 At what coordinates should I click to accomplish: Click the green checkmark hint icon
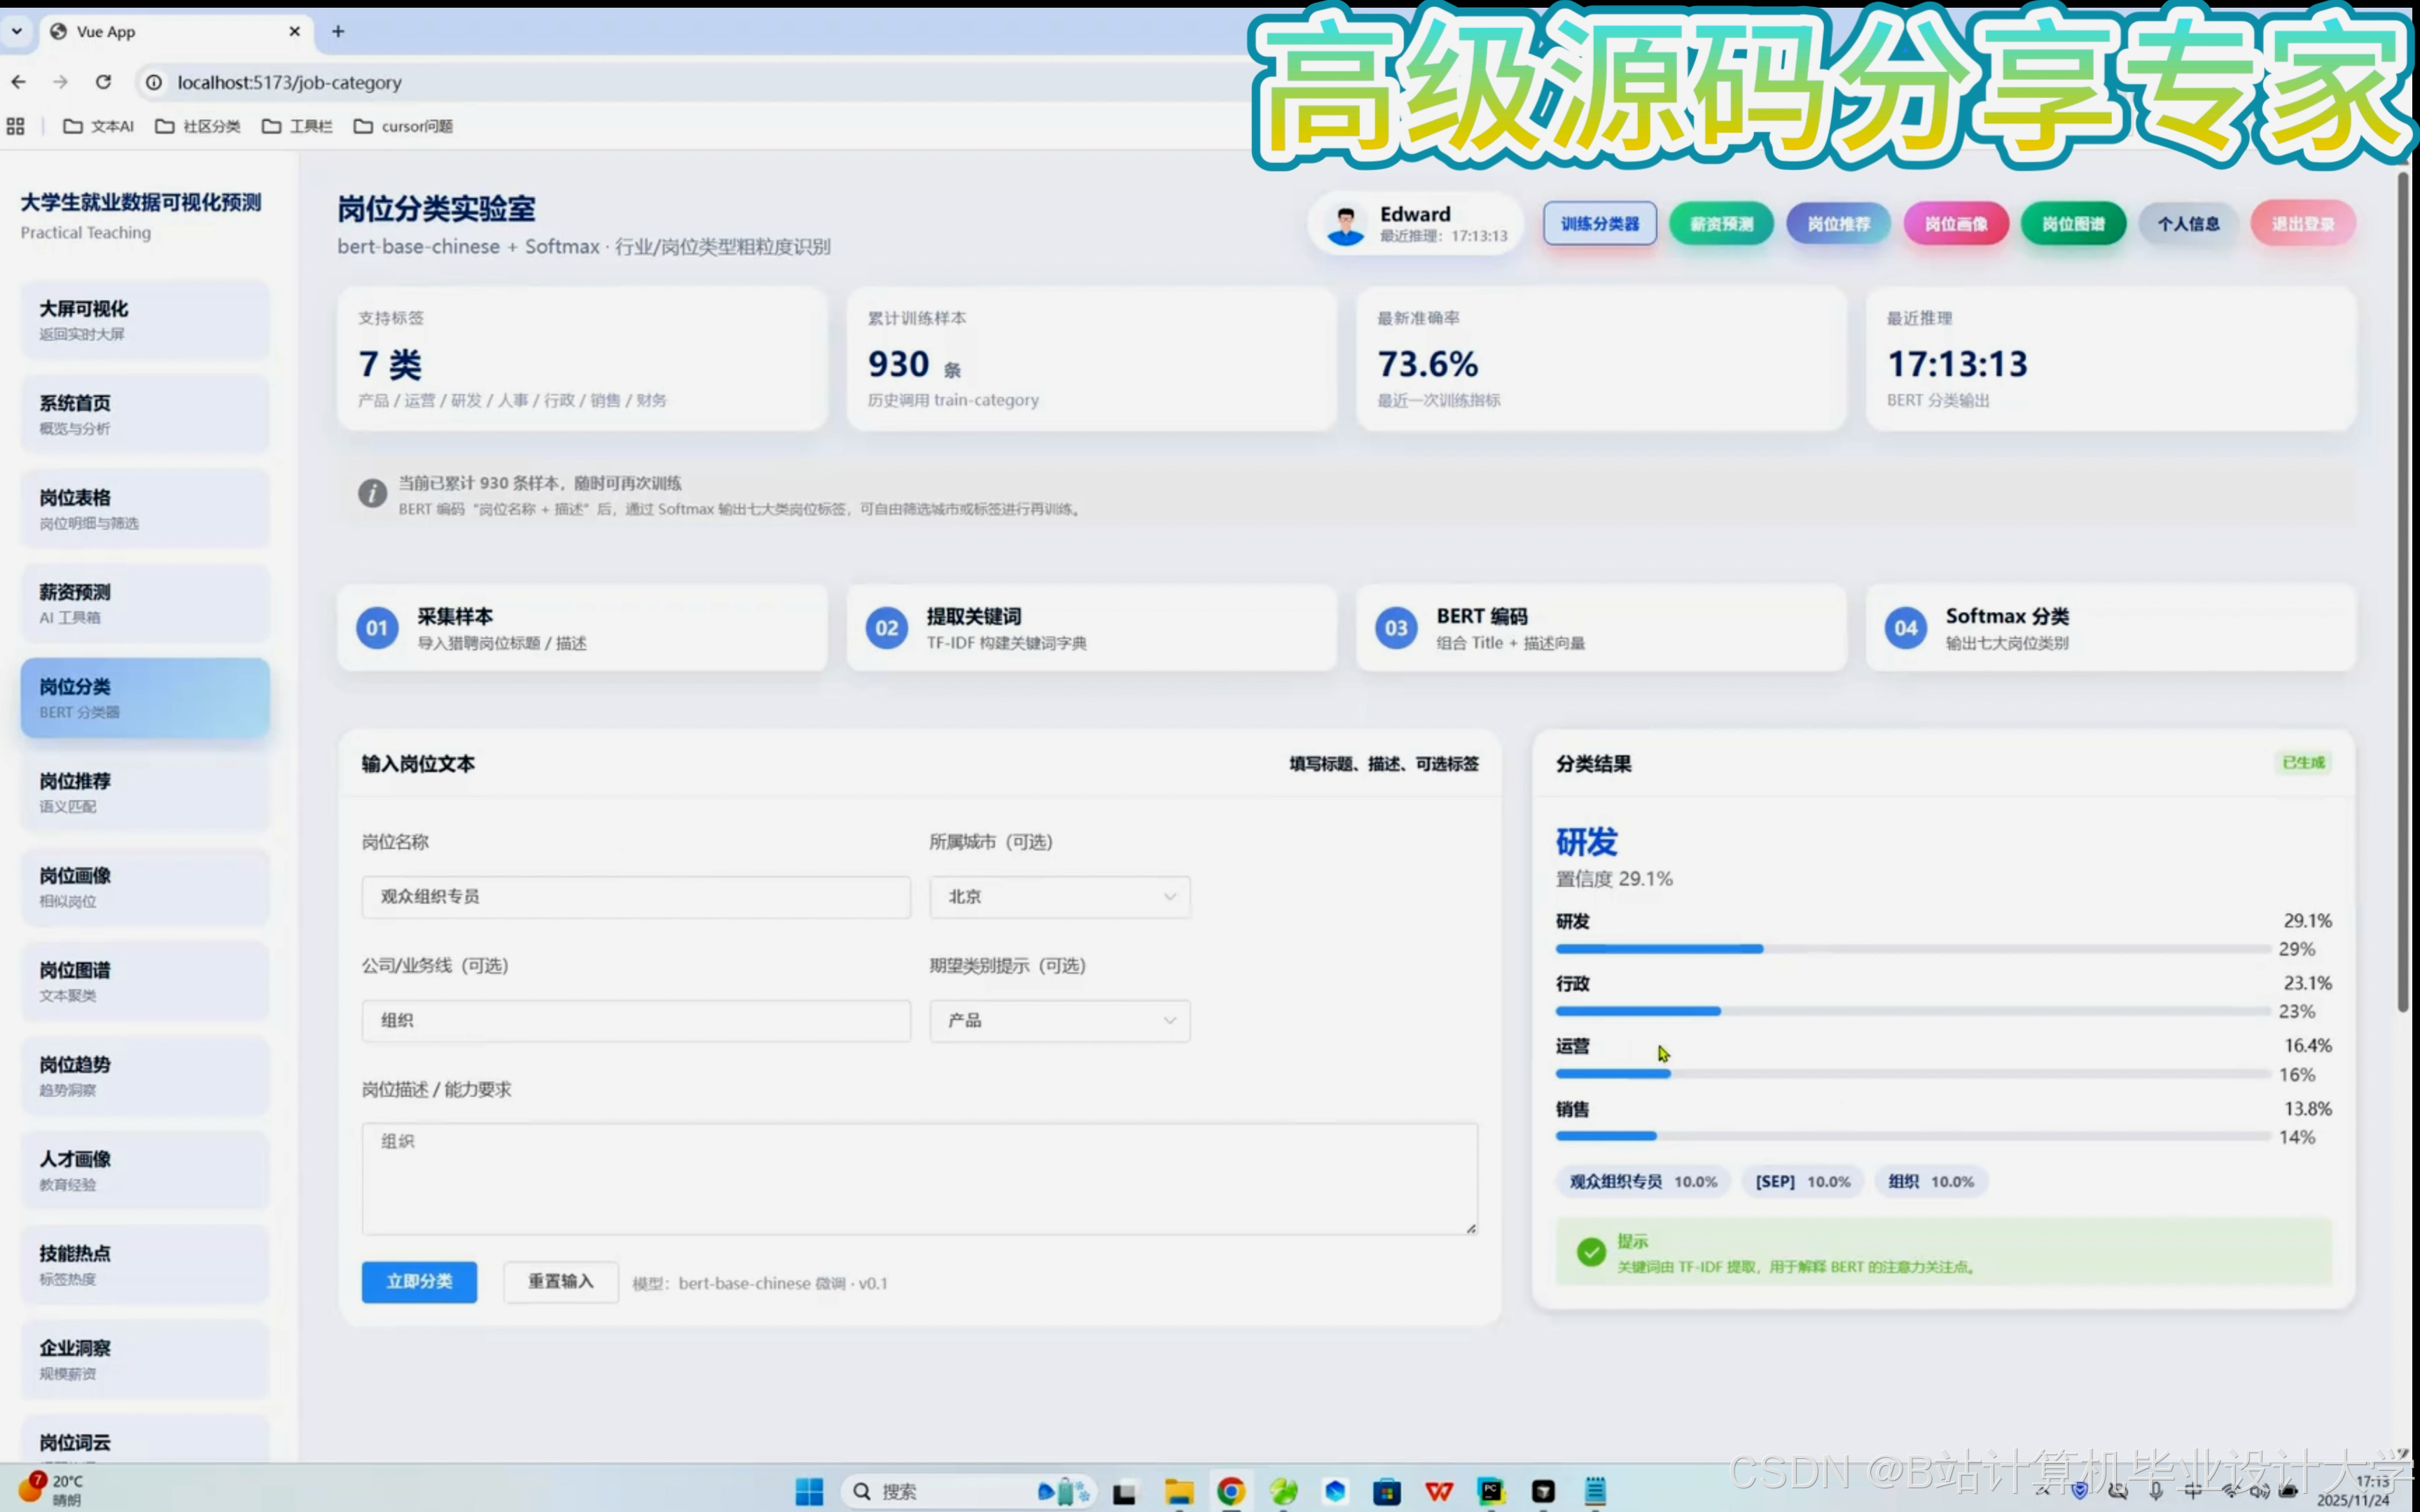[x=1590, y=1251]
